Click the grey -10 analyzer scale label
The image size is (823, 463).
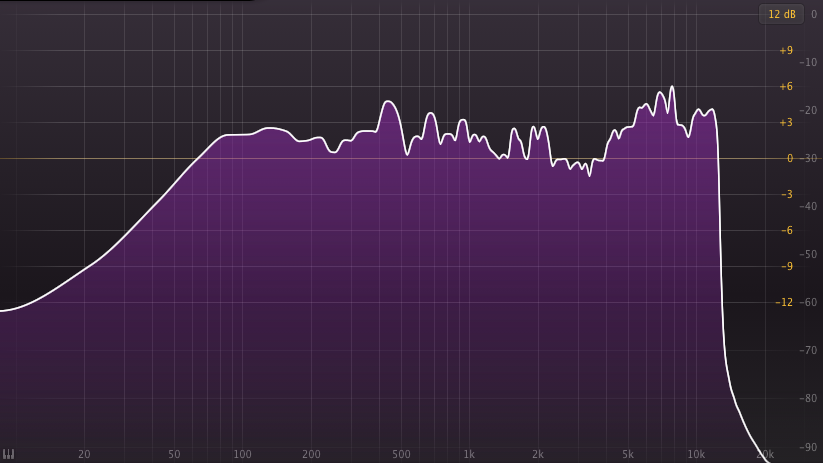coord(808,62)
